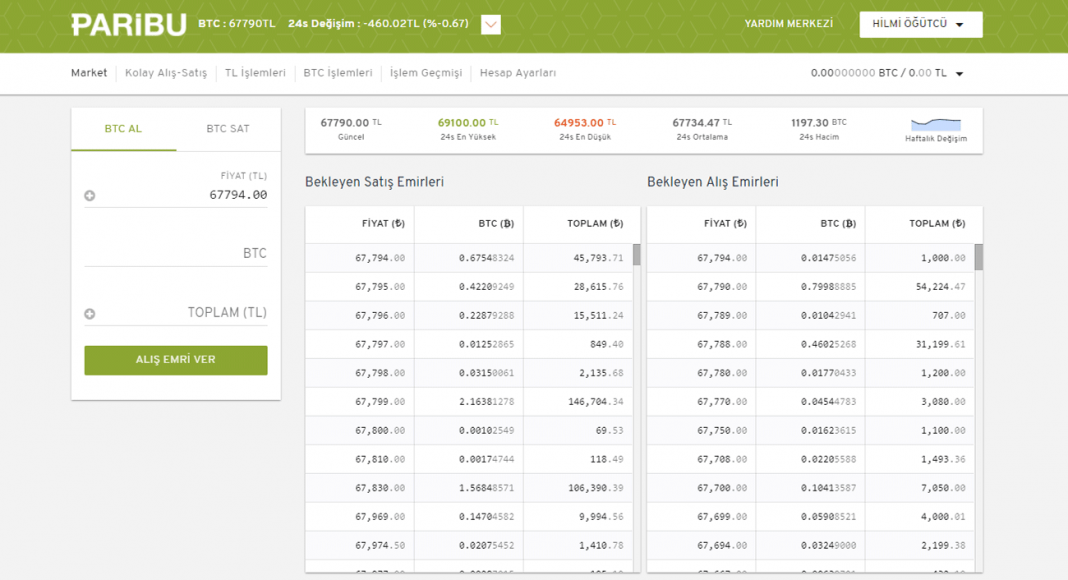Select sell order priced 67,796.00
Image resolution: width=1068 pixels, height=580 pixels.
tap(469, 316)
